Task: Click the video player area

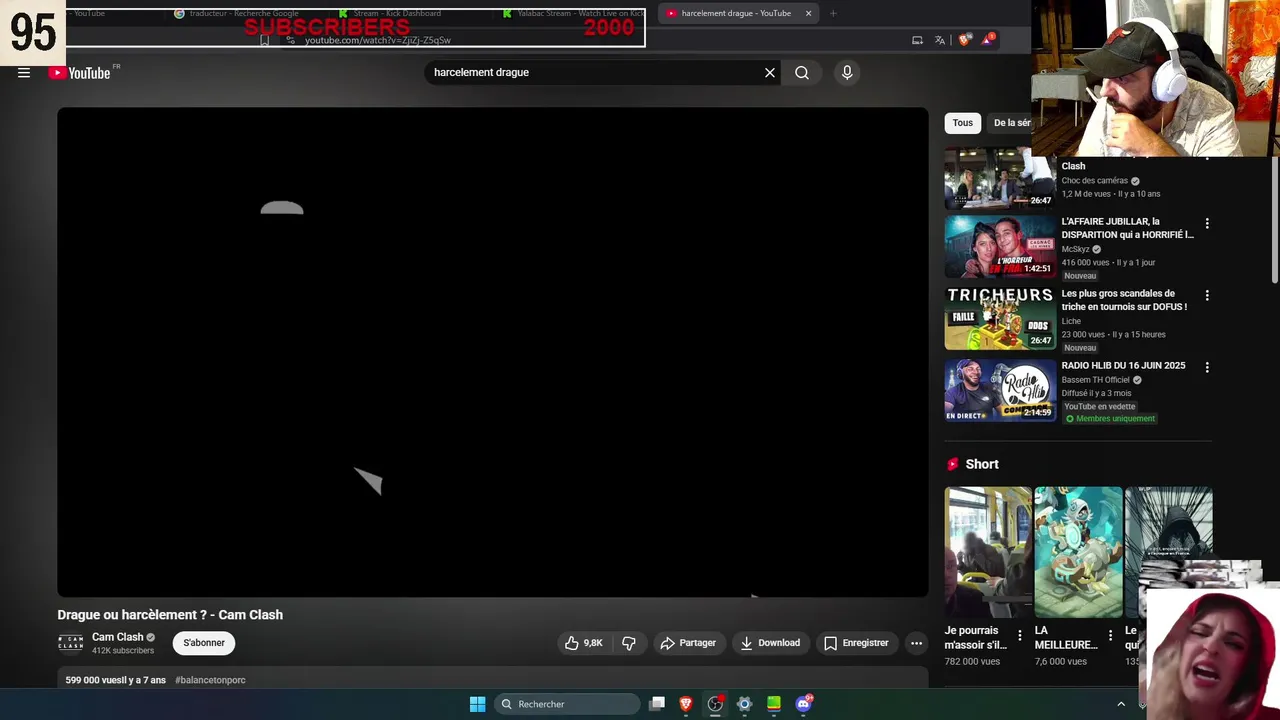Action: (x=492, y=352)
